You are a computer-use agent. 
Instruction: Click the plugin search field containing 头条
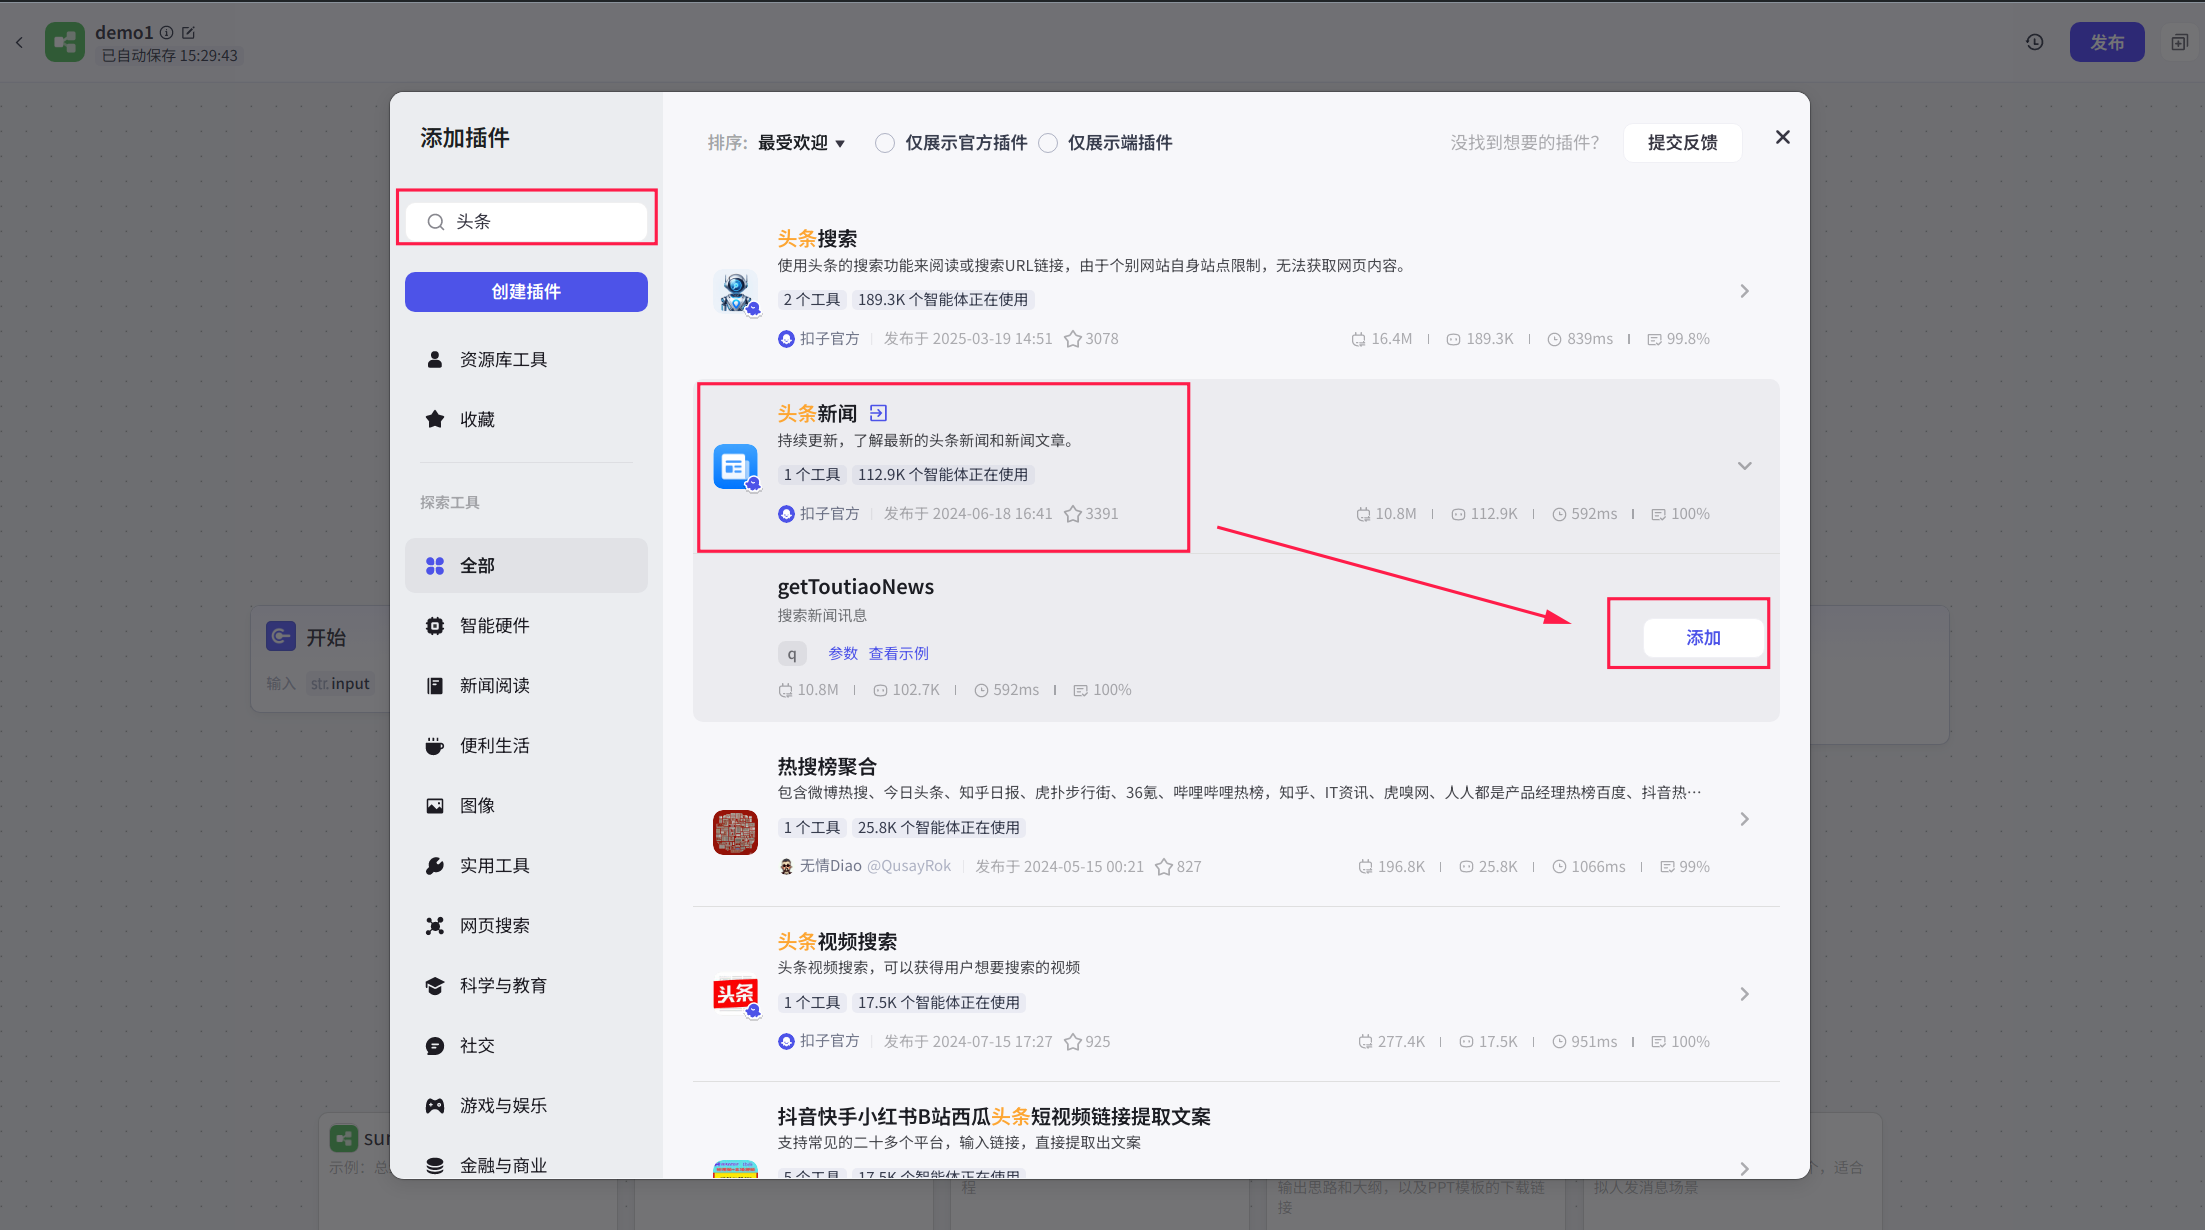(x=540, y=222)
